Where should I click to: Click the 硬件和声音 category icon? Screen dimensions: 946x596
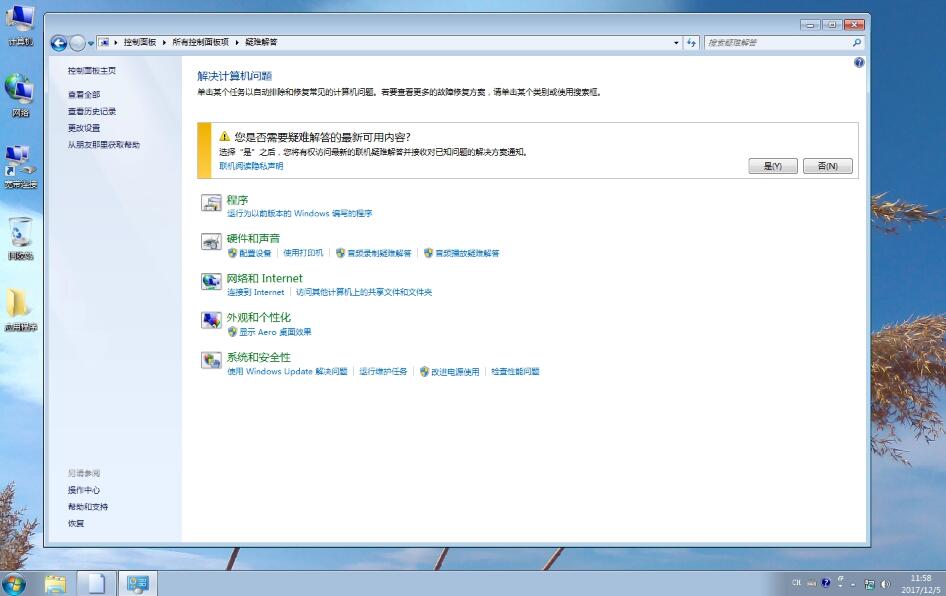pyautogui.click(x=211, y=243)
